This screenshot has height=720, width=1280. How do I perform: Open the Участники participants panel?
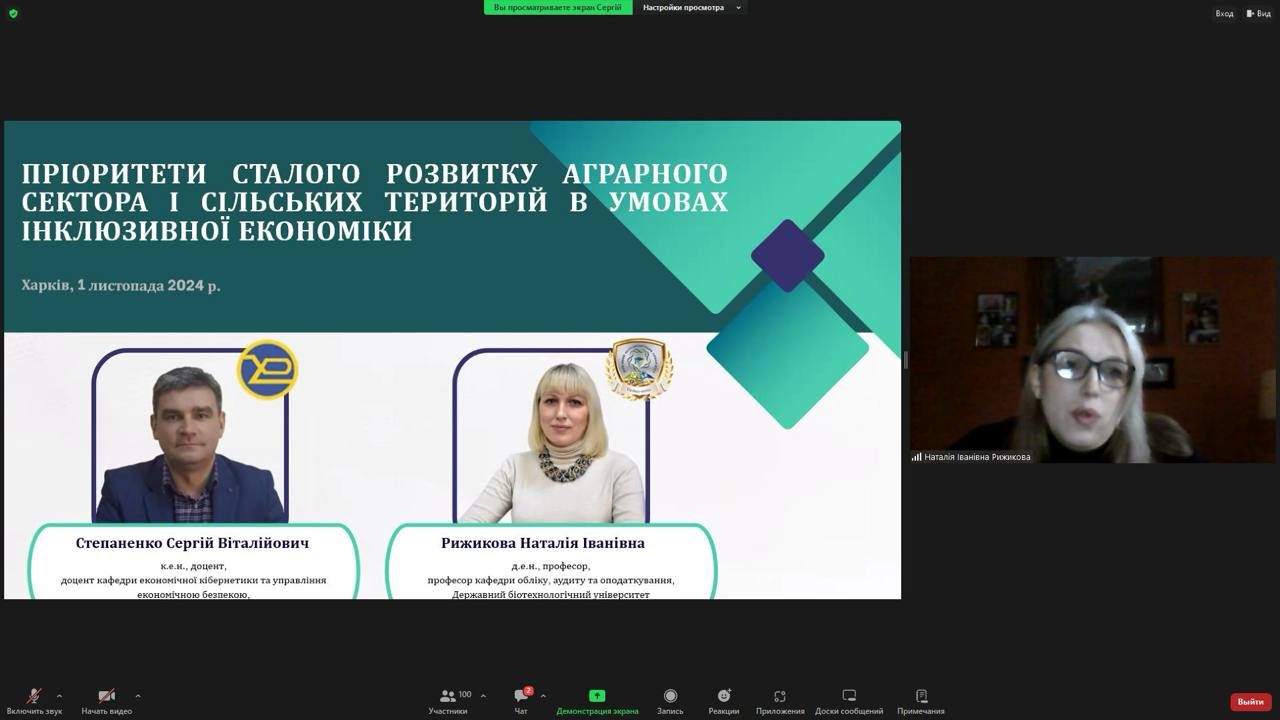[x=448, y=697]
